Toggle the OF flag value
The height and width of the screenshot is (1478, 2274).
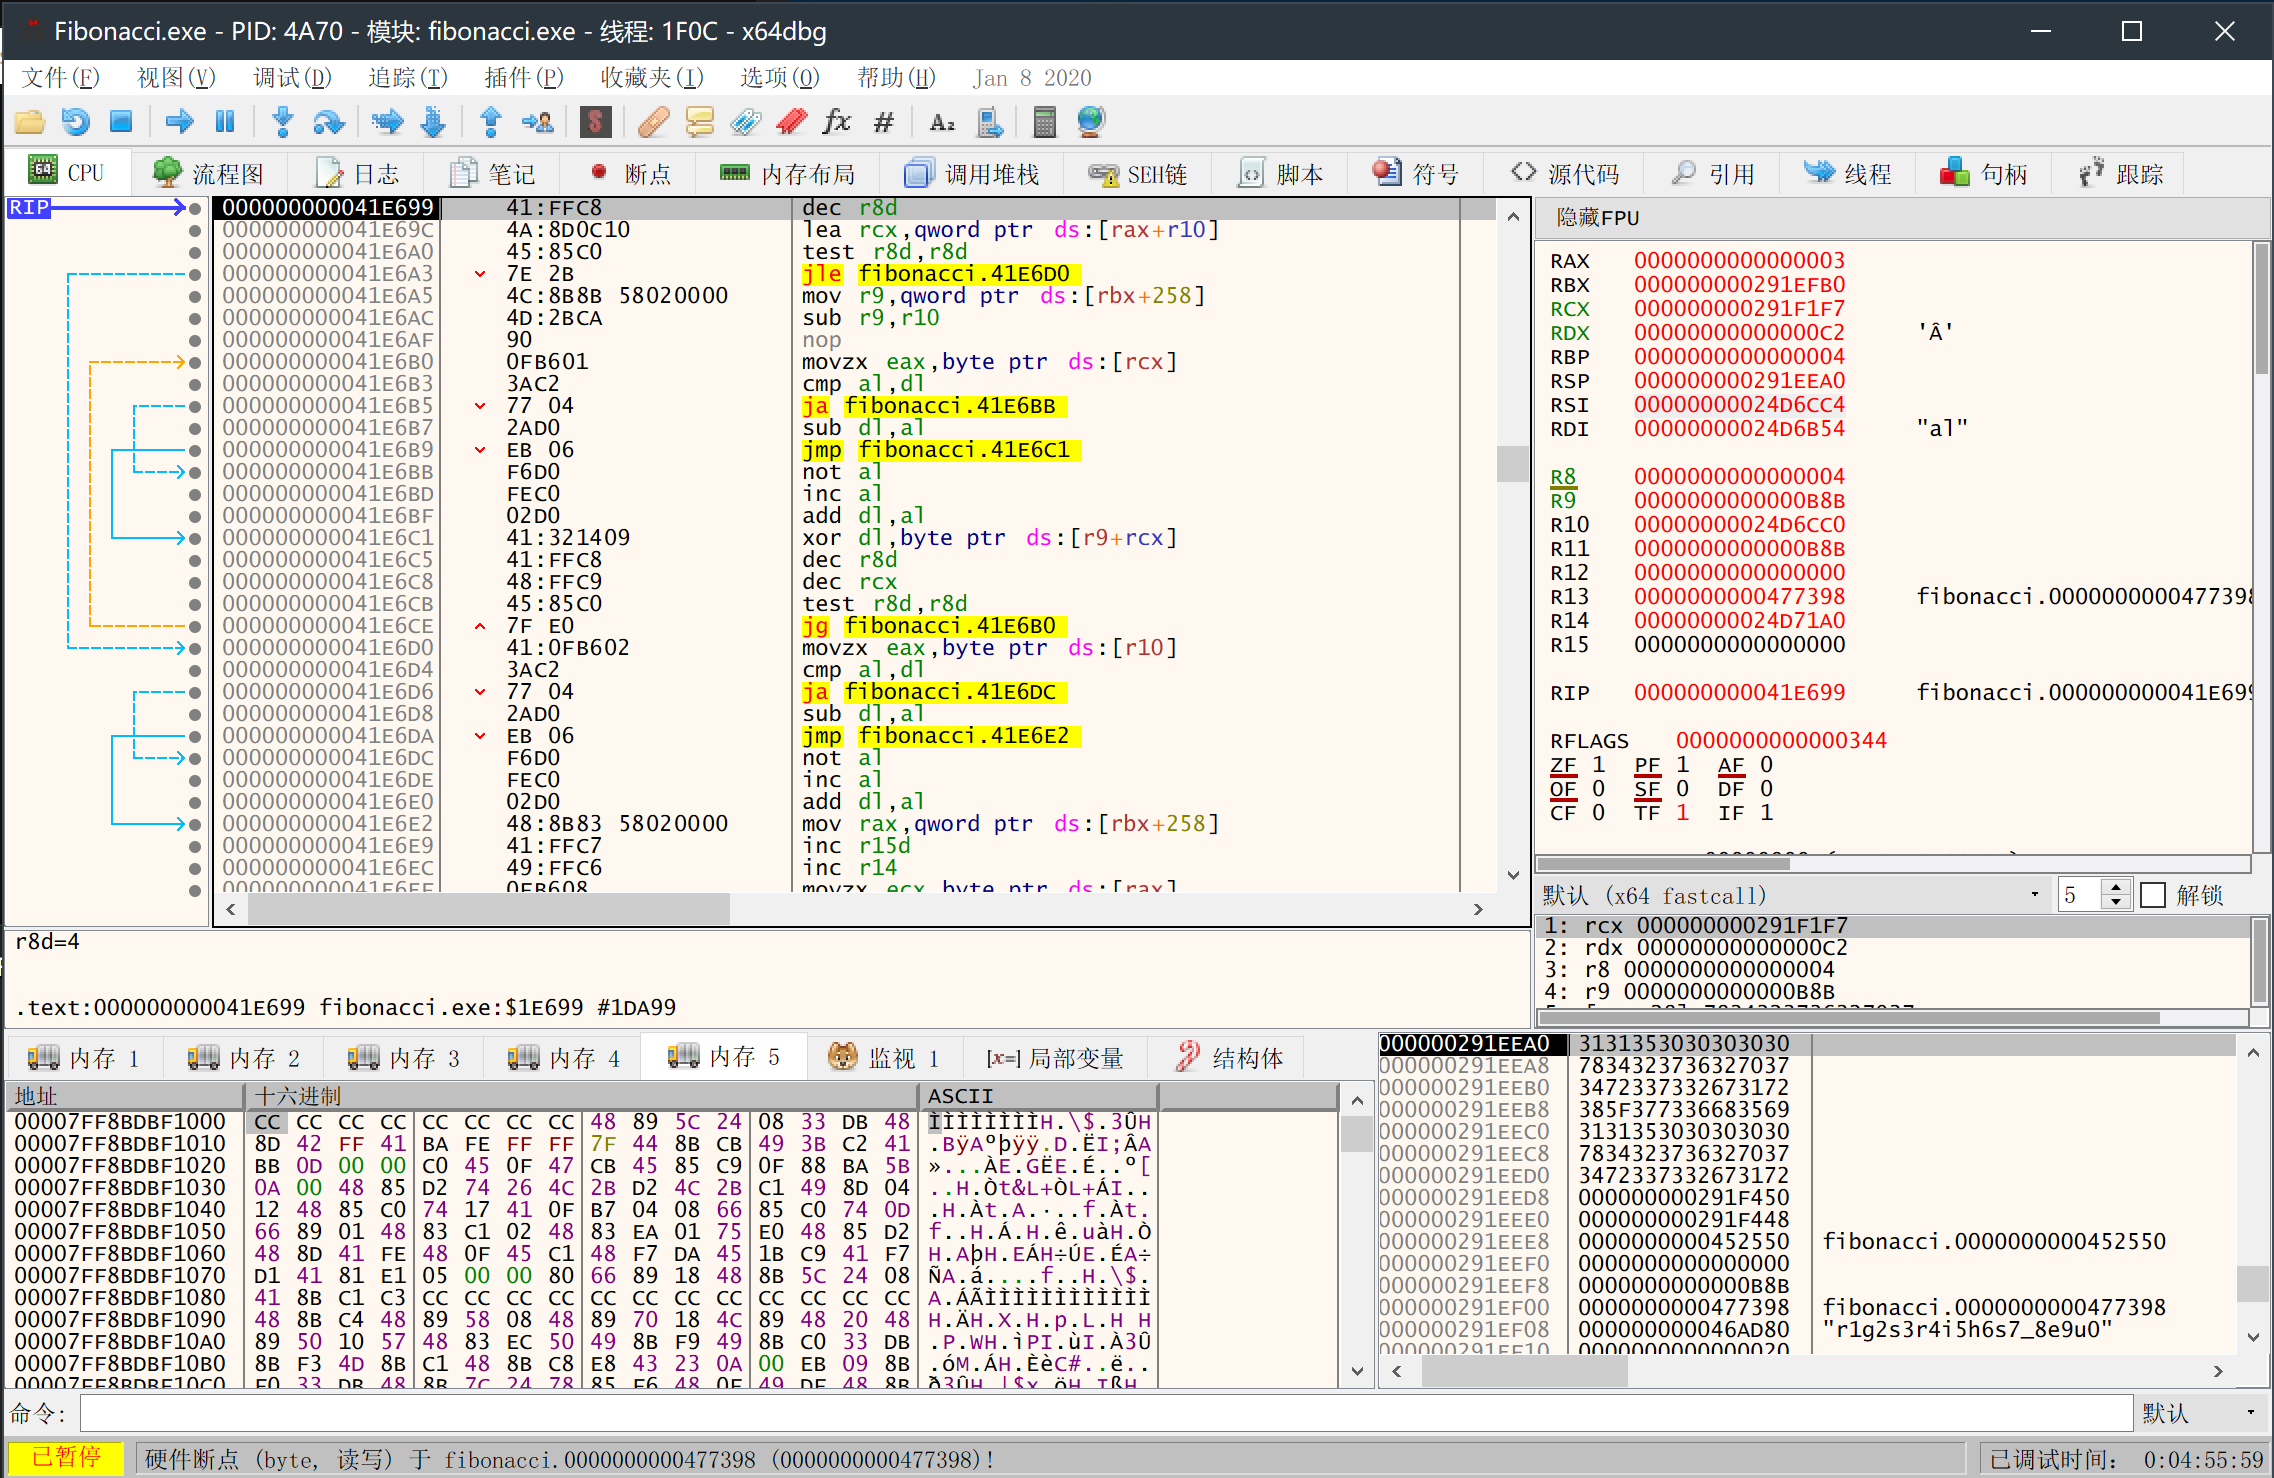[x=1598, y=789]
